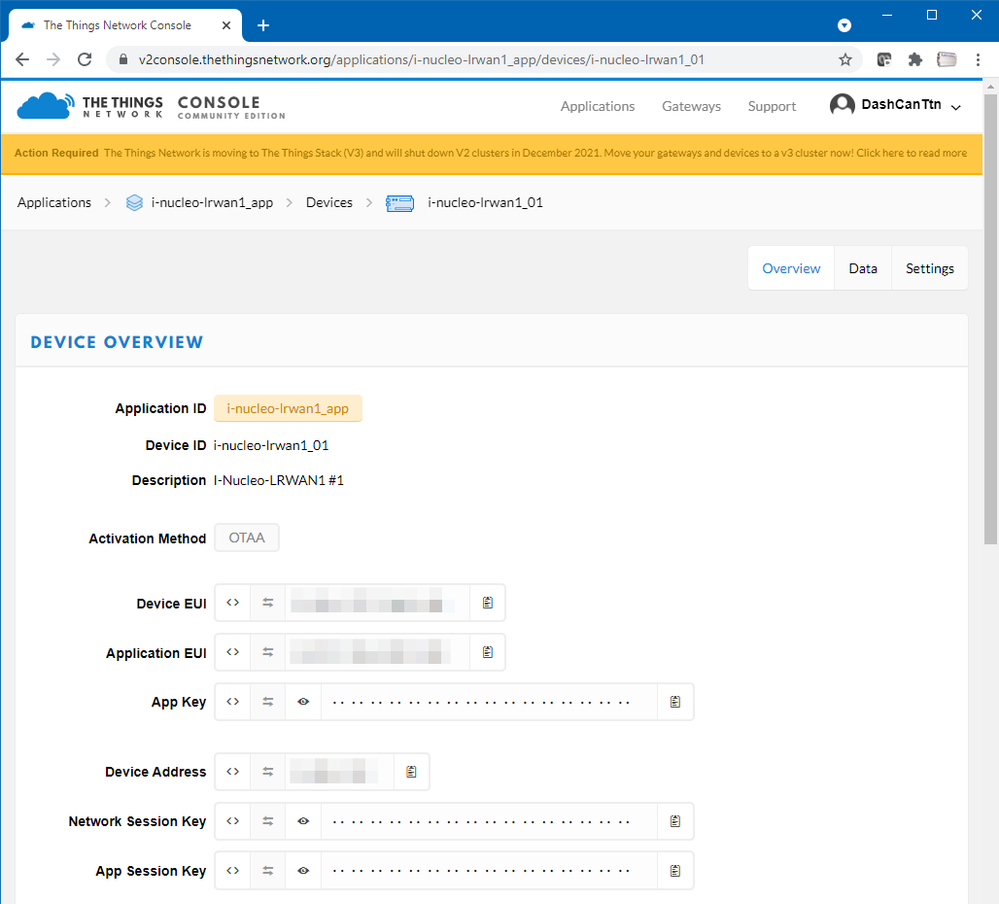Toggle hex format for Device EUI
The height and width of the screenshot is (904, 999).
233,603
